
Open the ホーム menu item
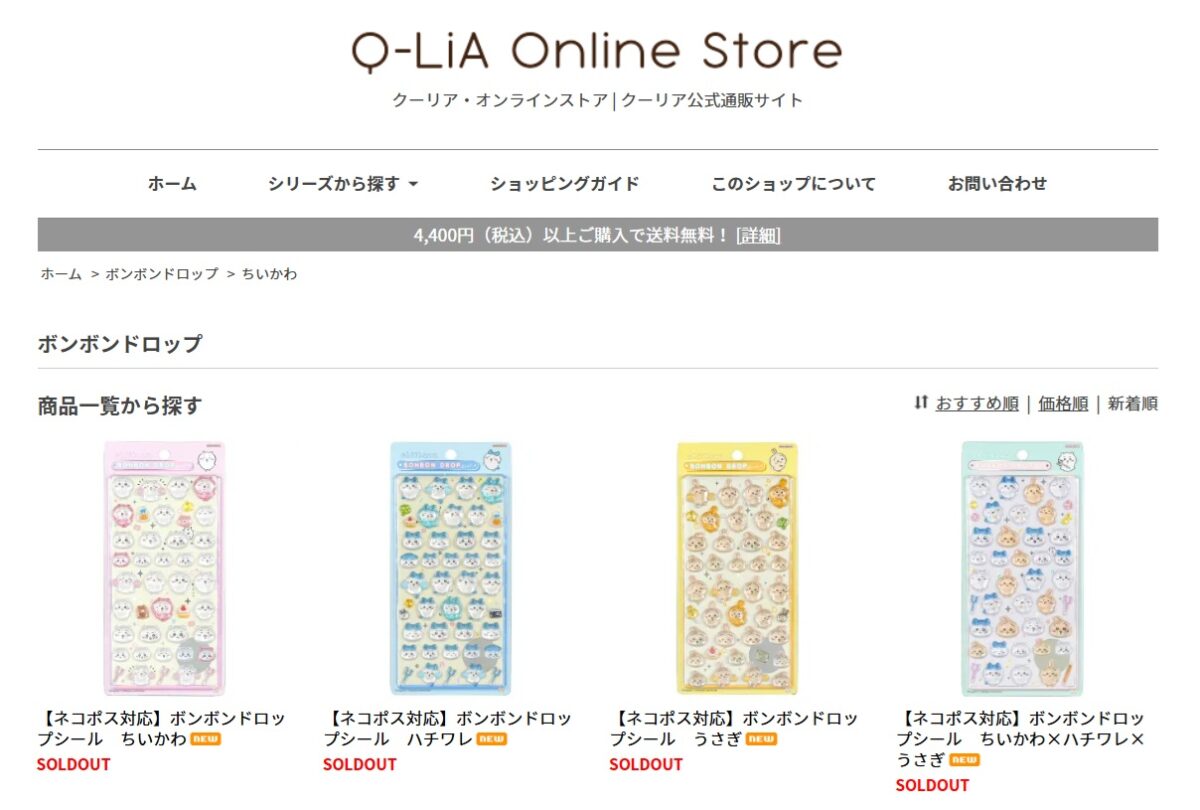coord(172,184)
